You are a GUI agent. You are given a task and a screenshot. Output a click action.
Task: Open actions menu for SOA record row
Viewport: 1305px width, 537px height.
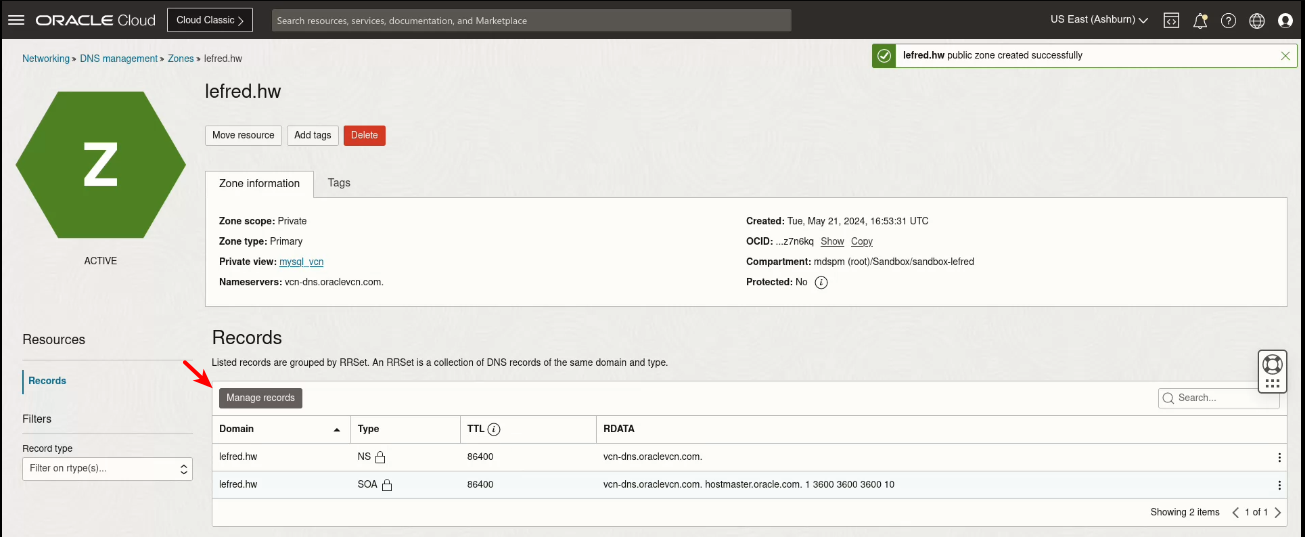1279,485
